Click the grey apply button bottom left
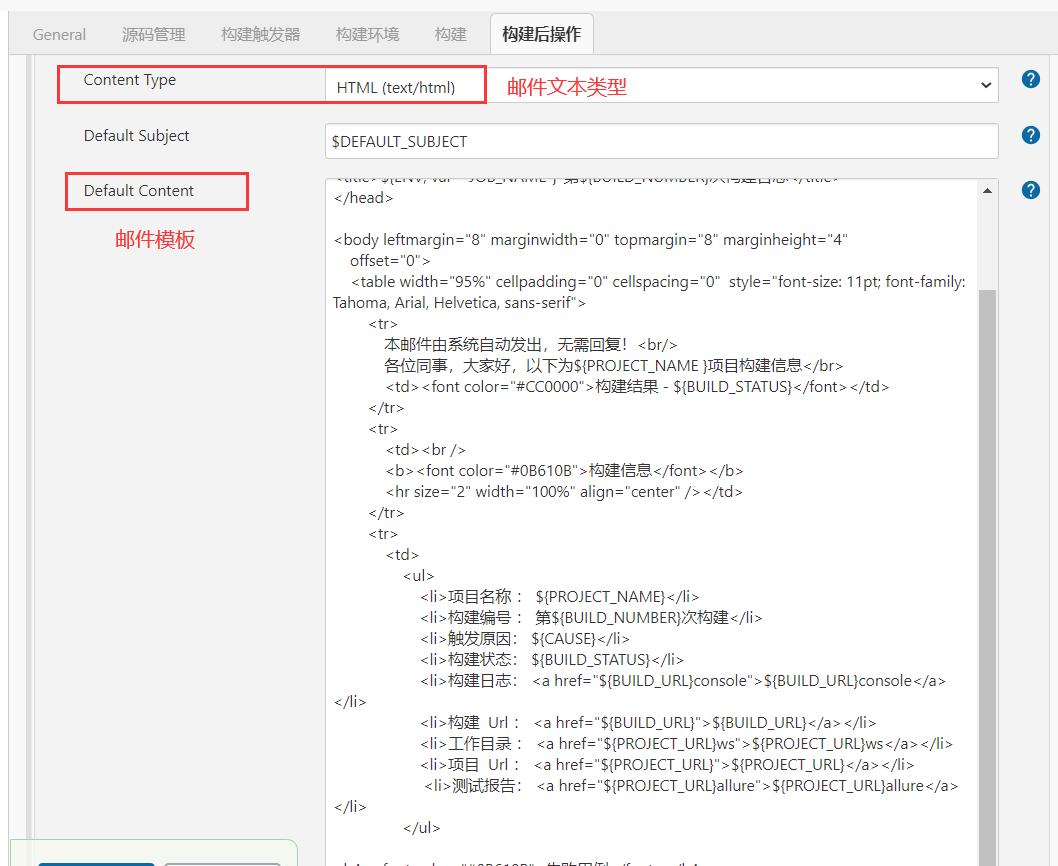 [221, 861]
